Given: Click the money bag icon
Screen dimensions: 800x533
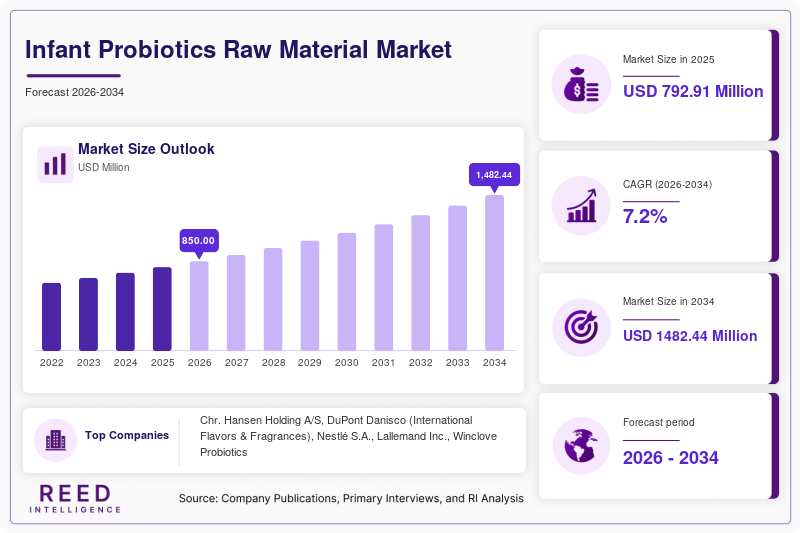Looking at the screenshot, I should [581, 84].
